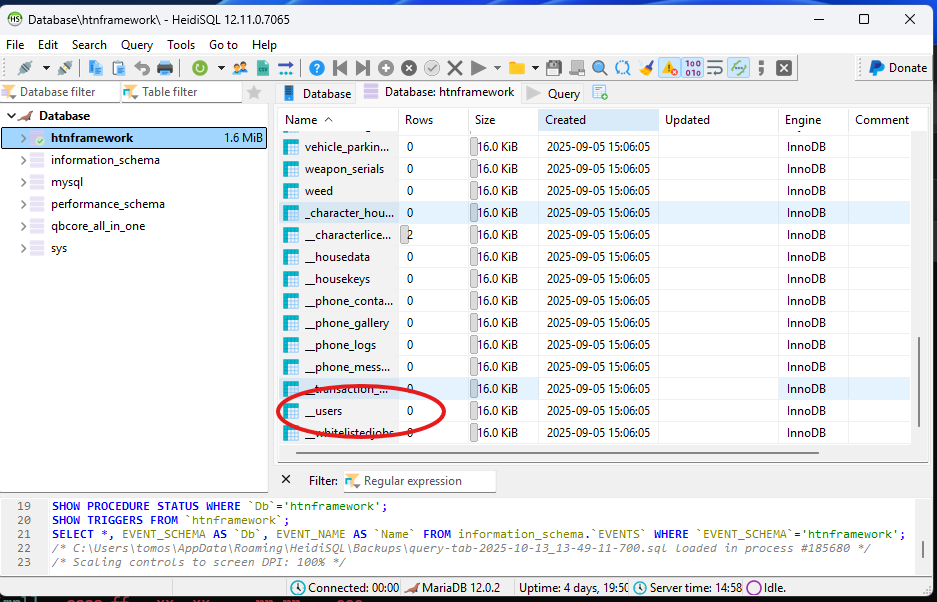Click the broom clean-up icon
This screenshot has height=602, width=937.
646,68
